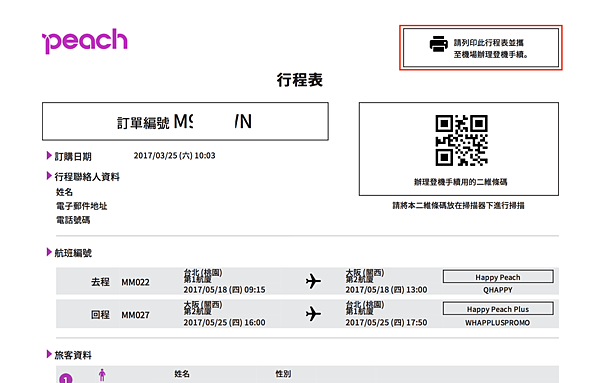Click departure time 2017/05/25 (四) 16:00
600x383 pixels.
pos(224,323)
